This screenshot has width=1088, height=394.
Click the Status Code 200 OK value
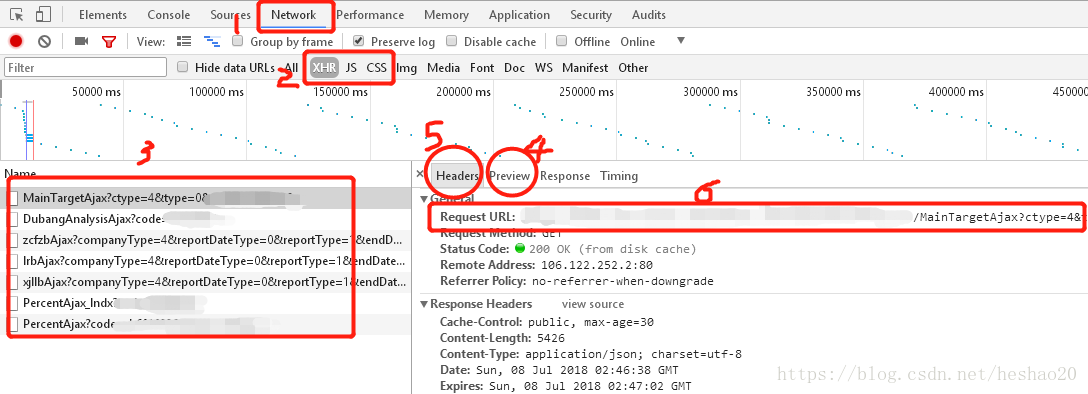click(606, 248)
